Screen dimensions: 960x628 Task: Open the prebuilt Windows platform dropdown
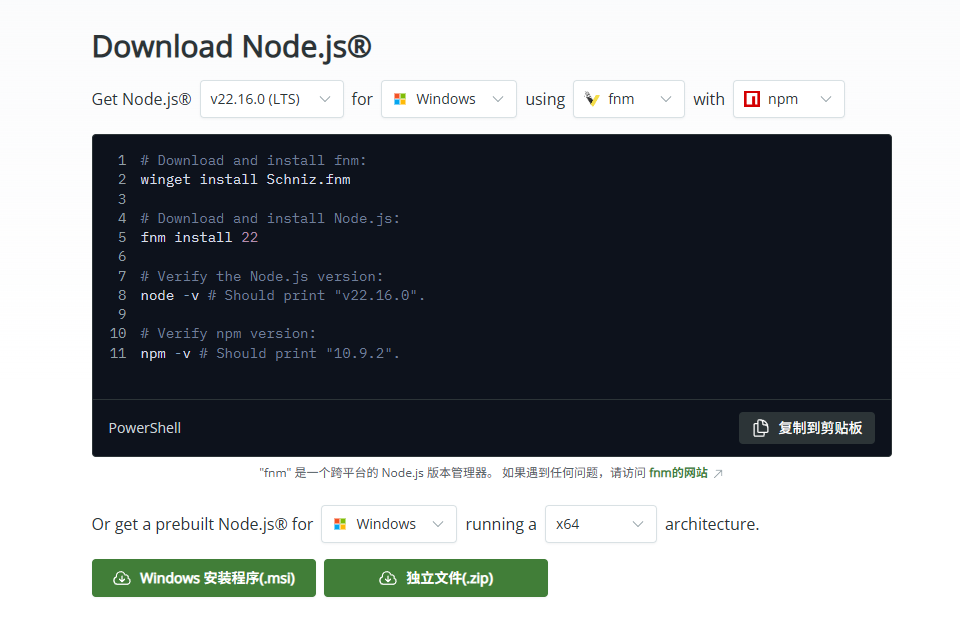tap(388, 524)
